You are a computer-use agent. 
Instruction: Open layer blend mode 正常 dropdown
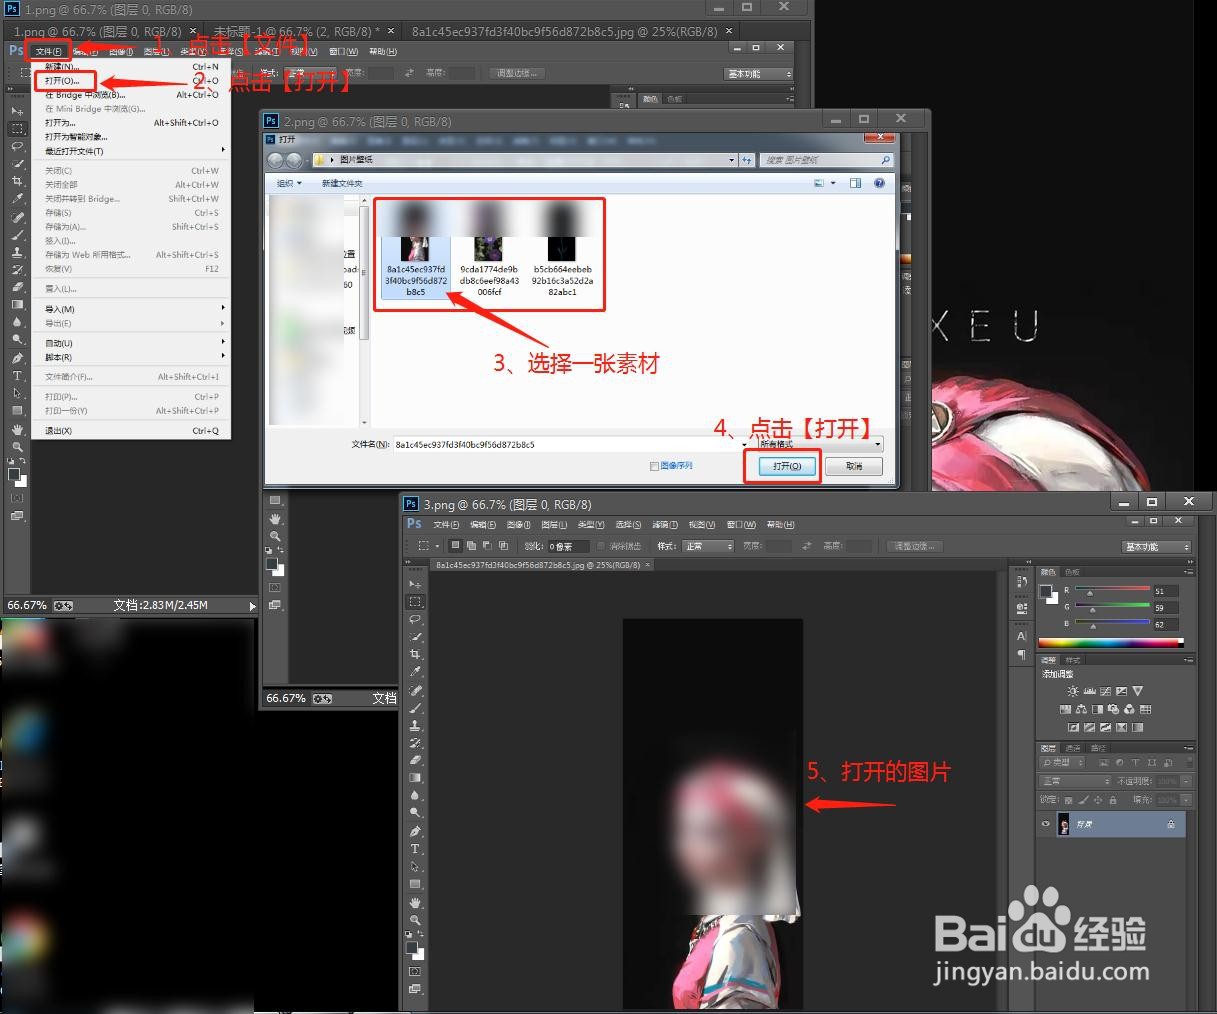tap(1076, 781)
